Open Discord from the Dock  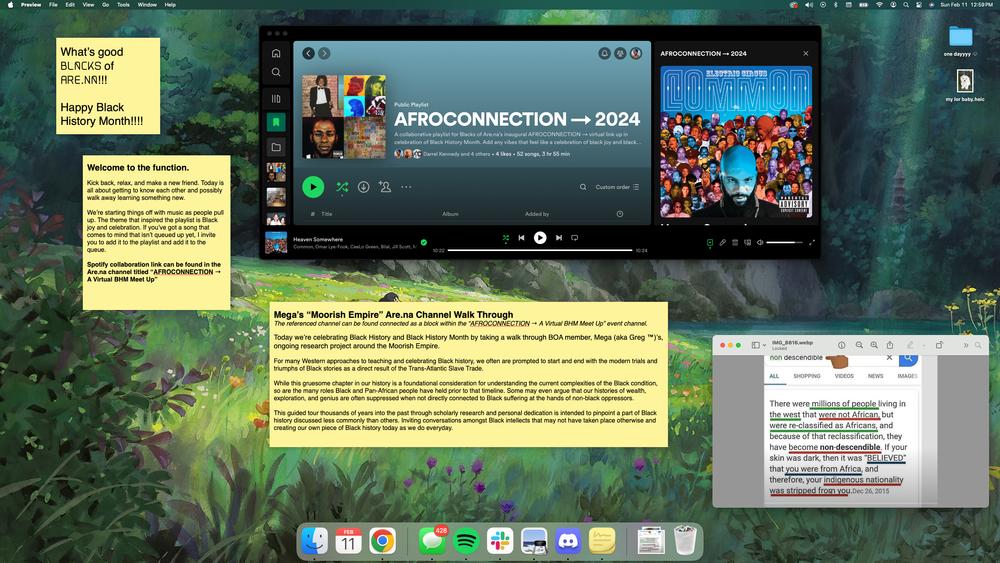(568, 541)
